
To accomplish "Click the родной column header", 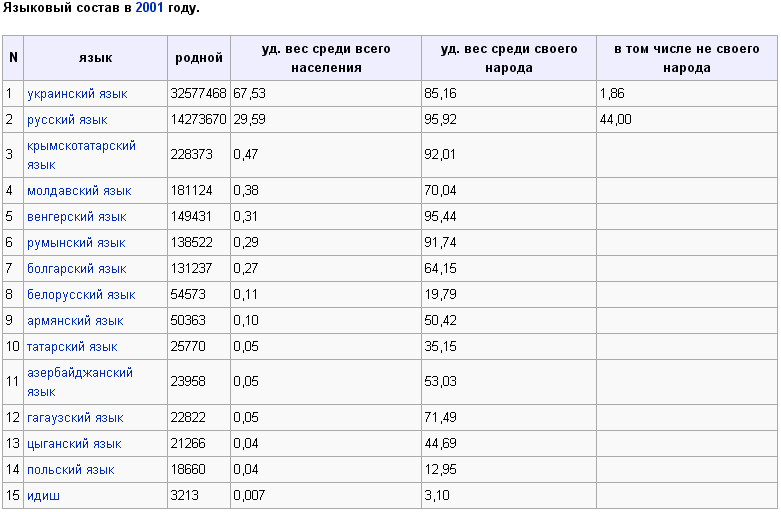I will pos(198,58).
